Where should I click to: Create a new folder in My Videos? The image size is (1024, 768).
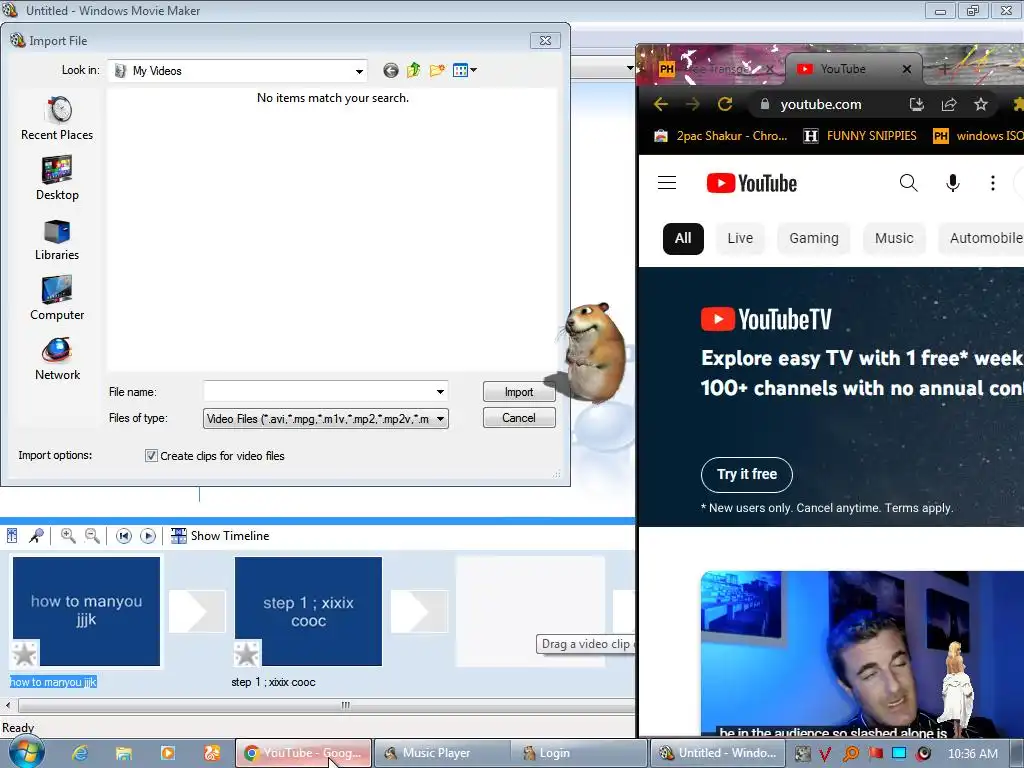pyautogui.click(x=437, y=70)
